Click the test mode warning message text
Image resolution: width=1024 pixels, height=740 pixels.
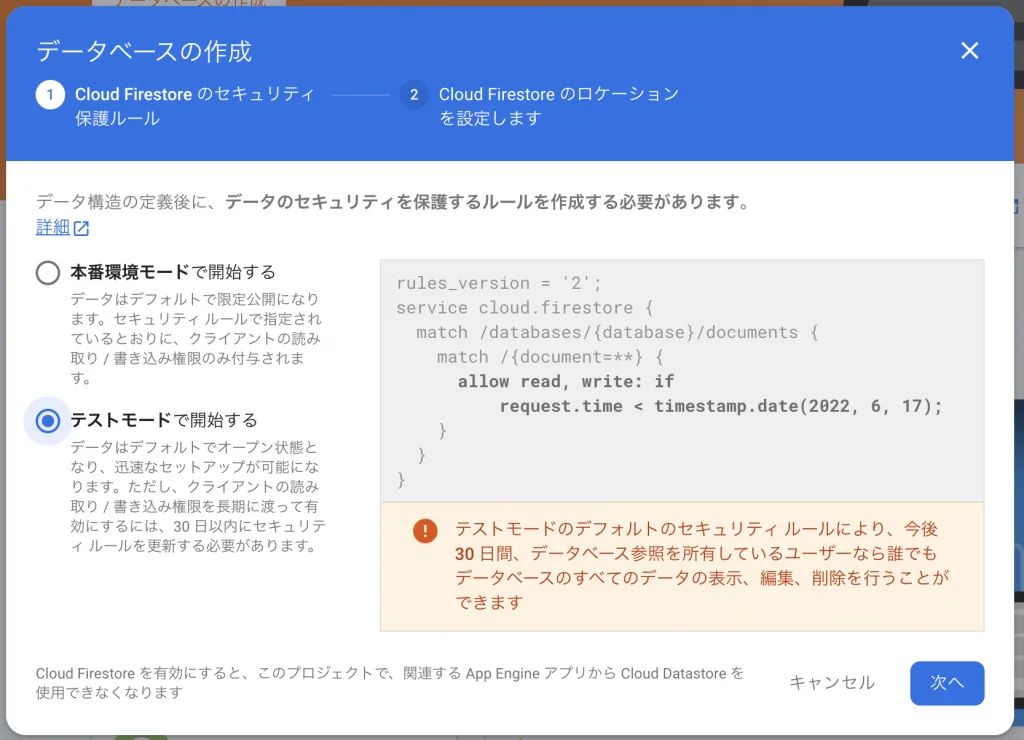700,565
